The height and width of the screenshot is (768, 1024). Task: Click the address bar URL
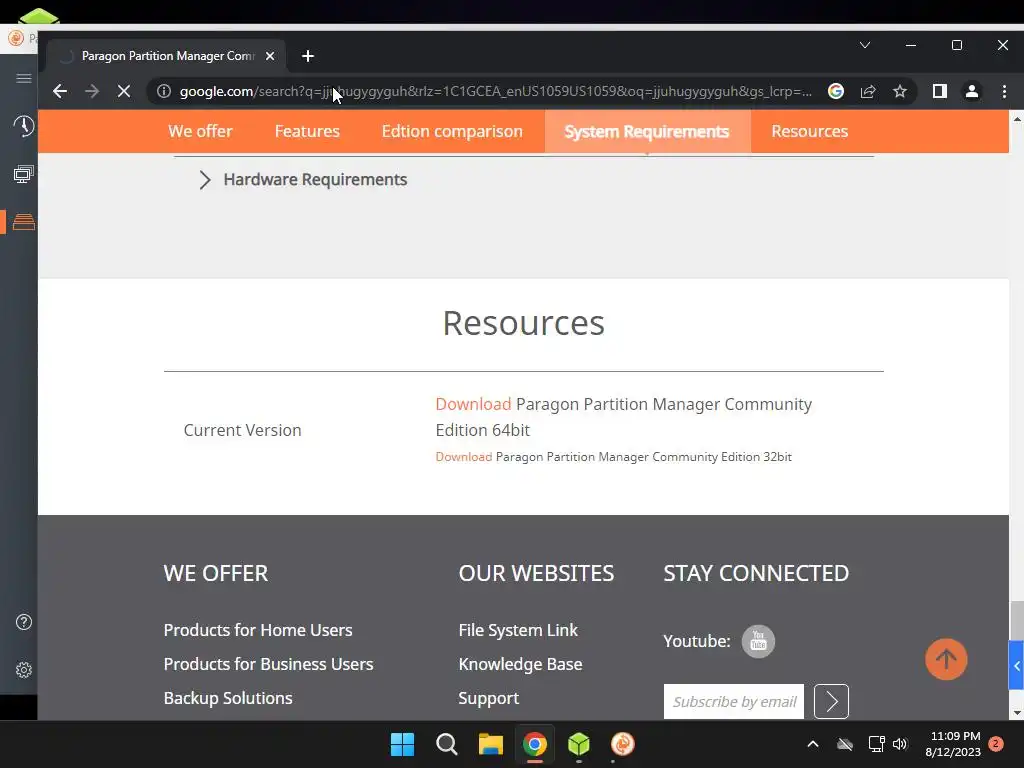[496, 91]
